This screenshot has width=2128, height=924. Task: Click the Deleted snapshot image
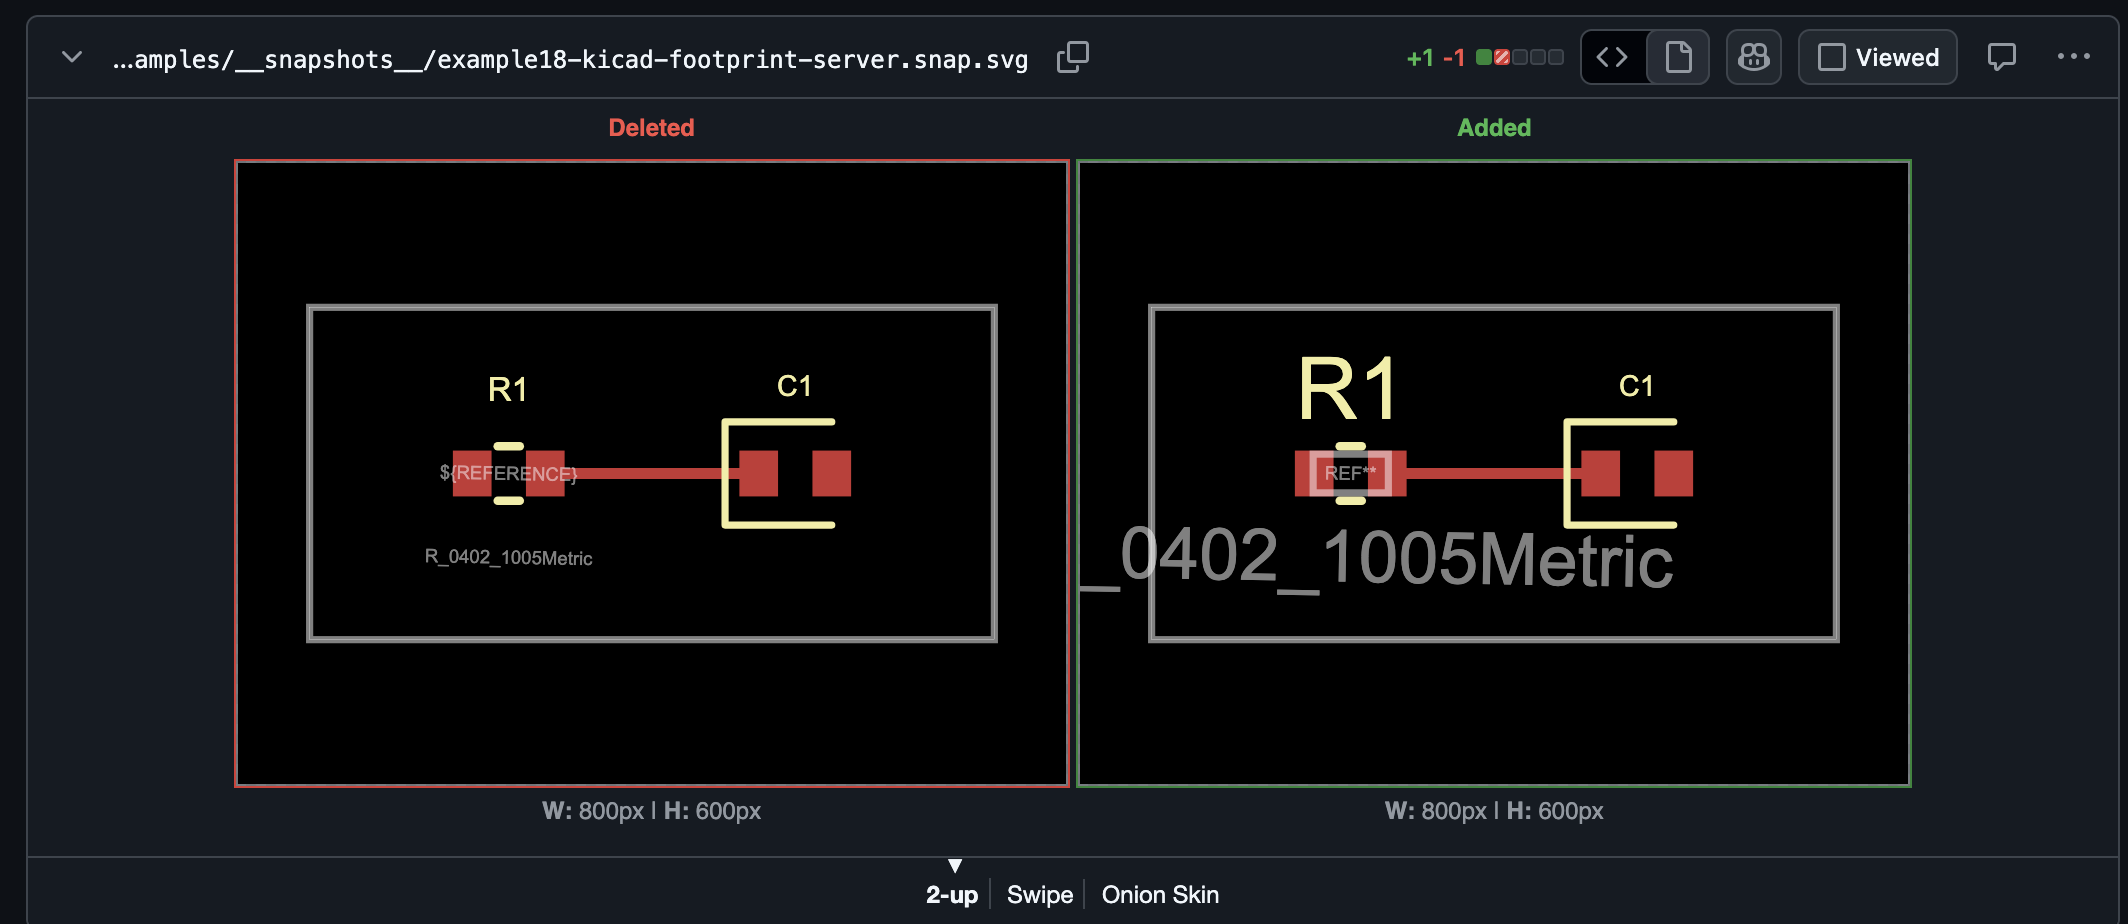652,473
